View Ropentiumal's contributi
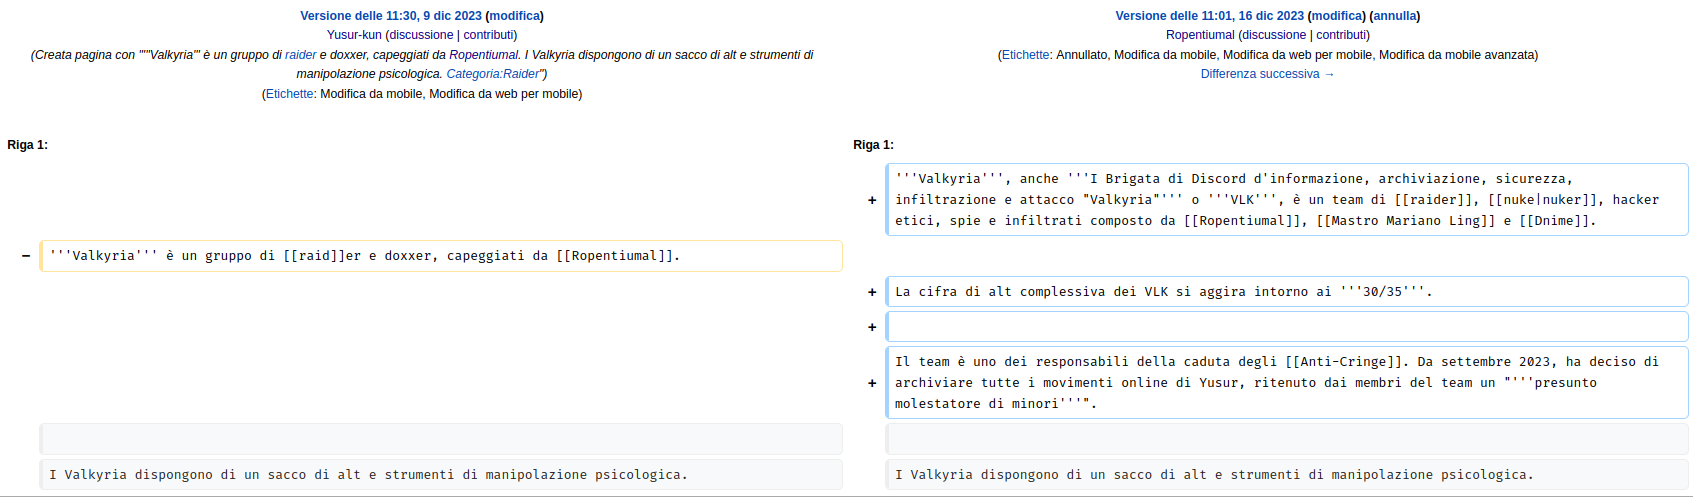Screen dimensions: 1703x503 (1341, 35)
